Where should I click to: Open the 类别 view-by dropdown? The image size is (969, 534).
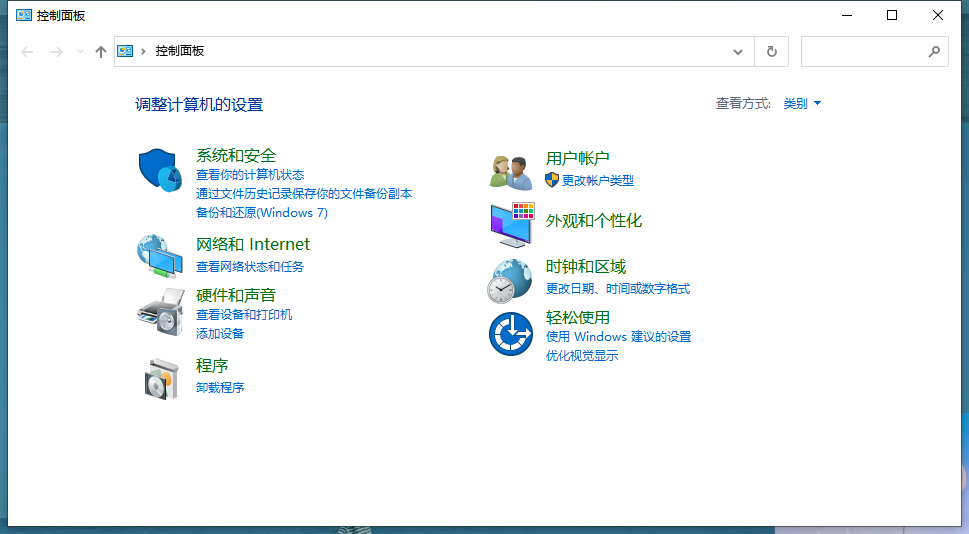point(802,103)
